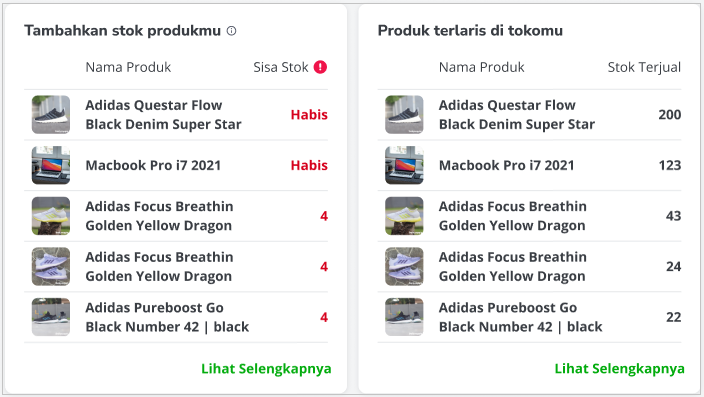Open Adidas Questar Flow thumbnail in stock list
704x397 pixels.
point(51,115)
